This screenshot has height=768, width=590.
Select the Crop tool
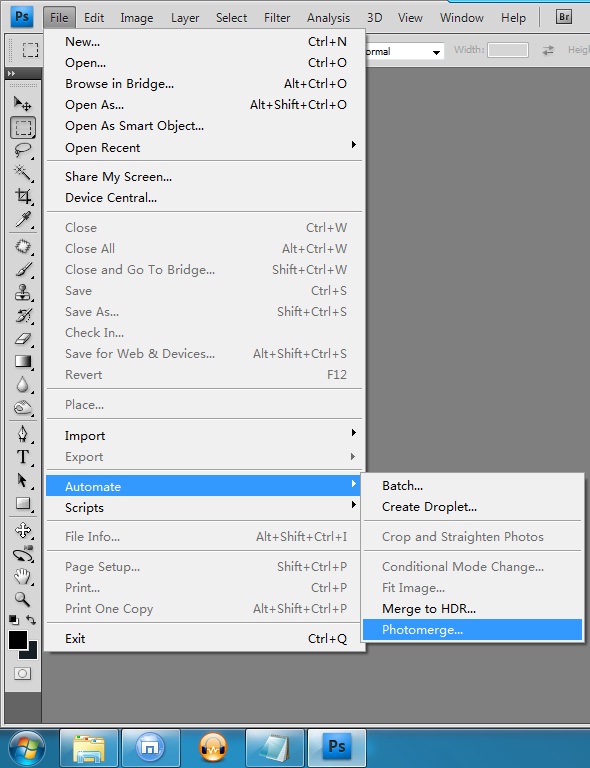point(23,196)
